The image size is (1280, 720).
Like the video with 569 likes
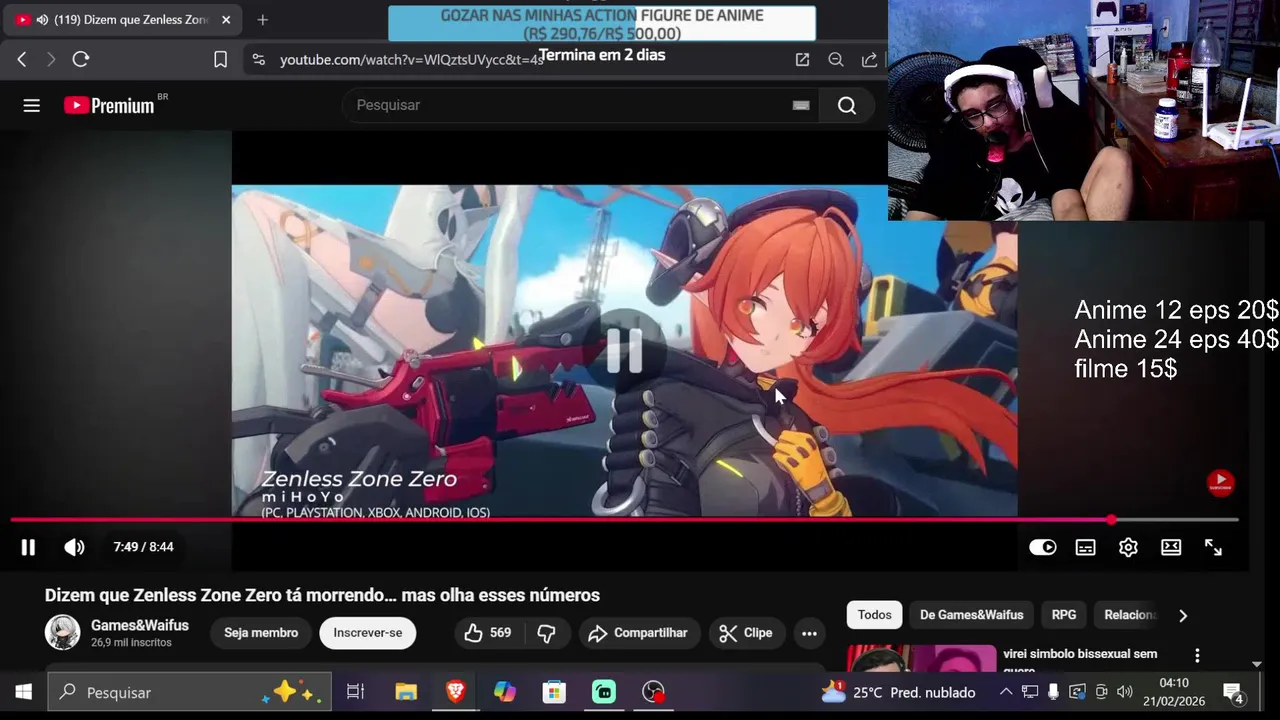click(x=488, y=633)
